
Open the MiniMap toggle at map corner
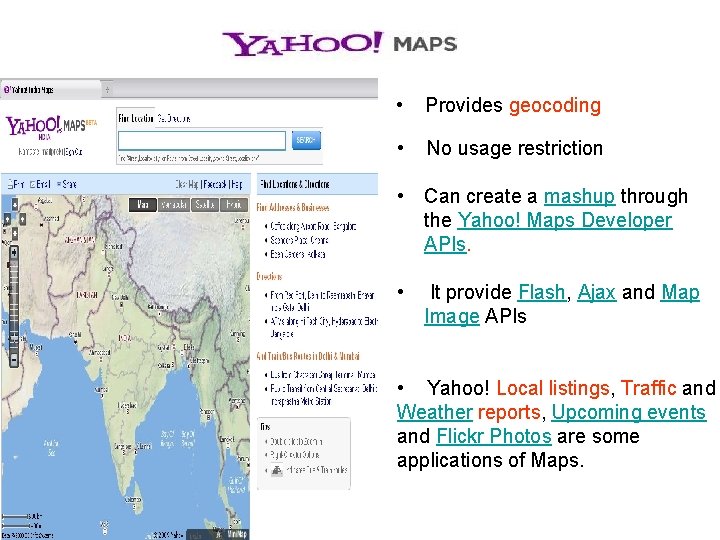pyautogui.click(x=237, y=534)
